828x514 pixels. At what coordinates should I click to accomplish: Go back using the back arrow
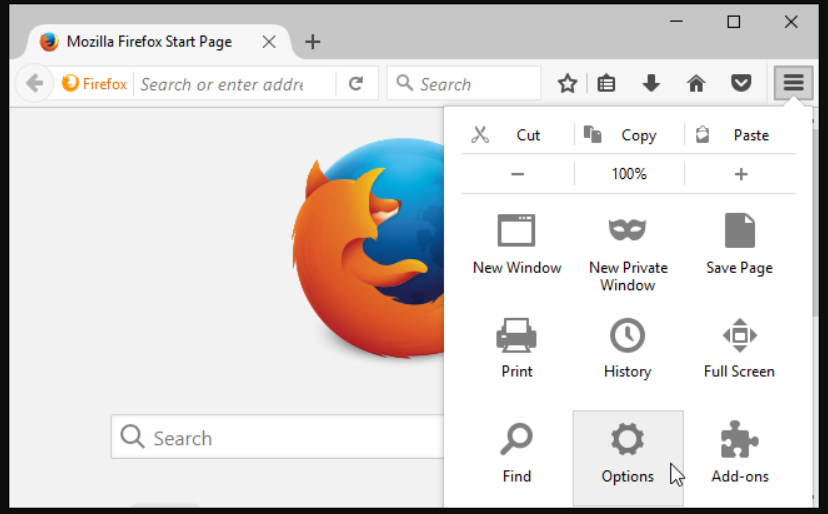click(x=34, y=83)
